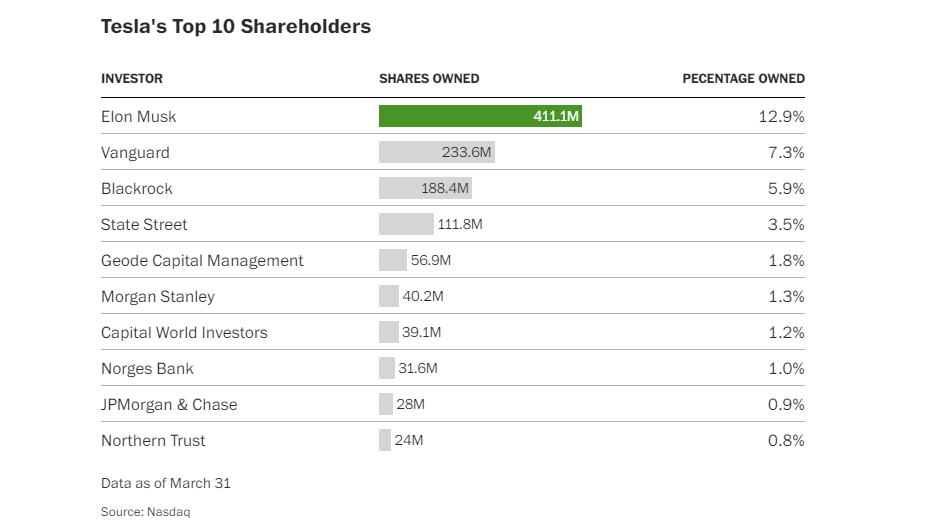Click the 12.9% percentage value
The width and height of the screenshot is (937, 523).
(781, 116)
